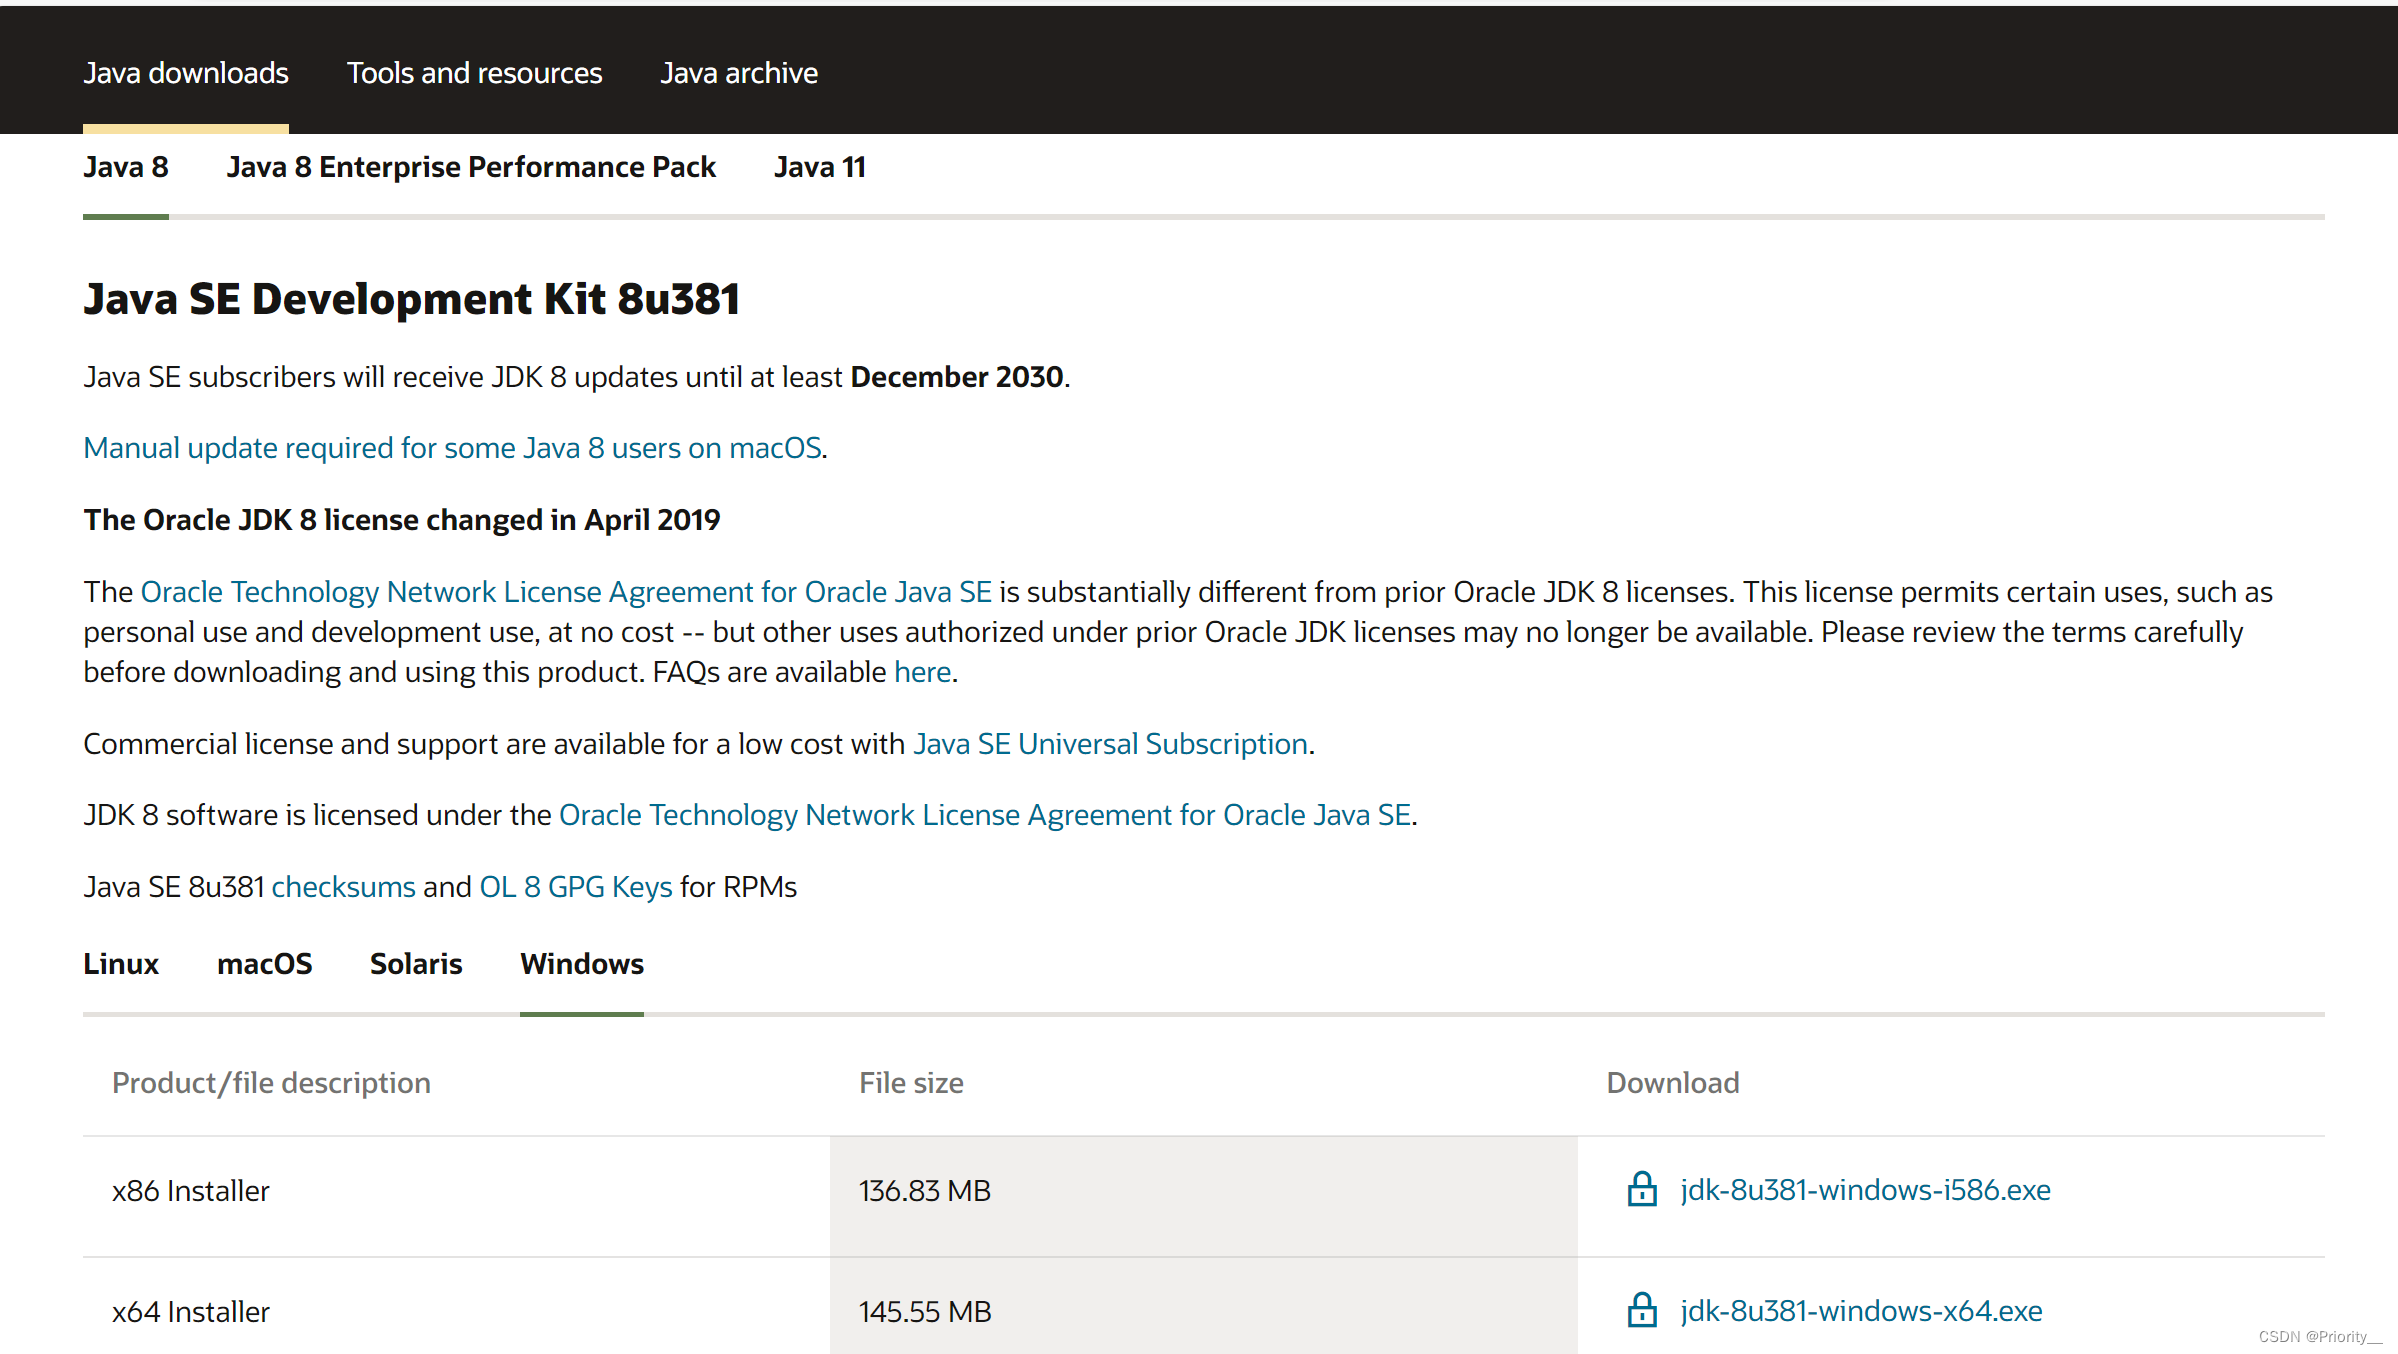
Task: Select the Windows platform tab
Action: coord(582,964)
